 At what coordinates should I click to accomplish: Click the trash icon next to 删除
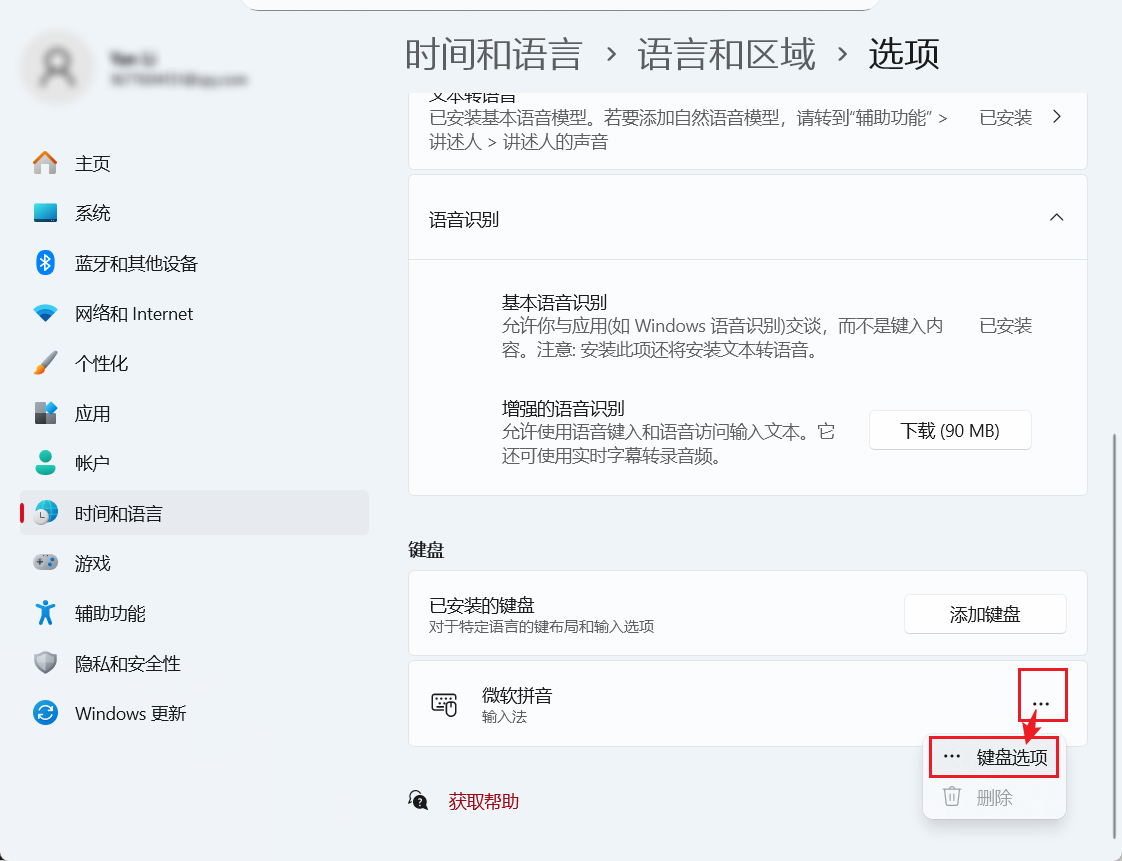pyautogui.click(x=951, y=797)
